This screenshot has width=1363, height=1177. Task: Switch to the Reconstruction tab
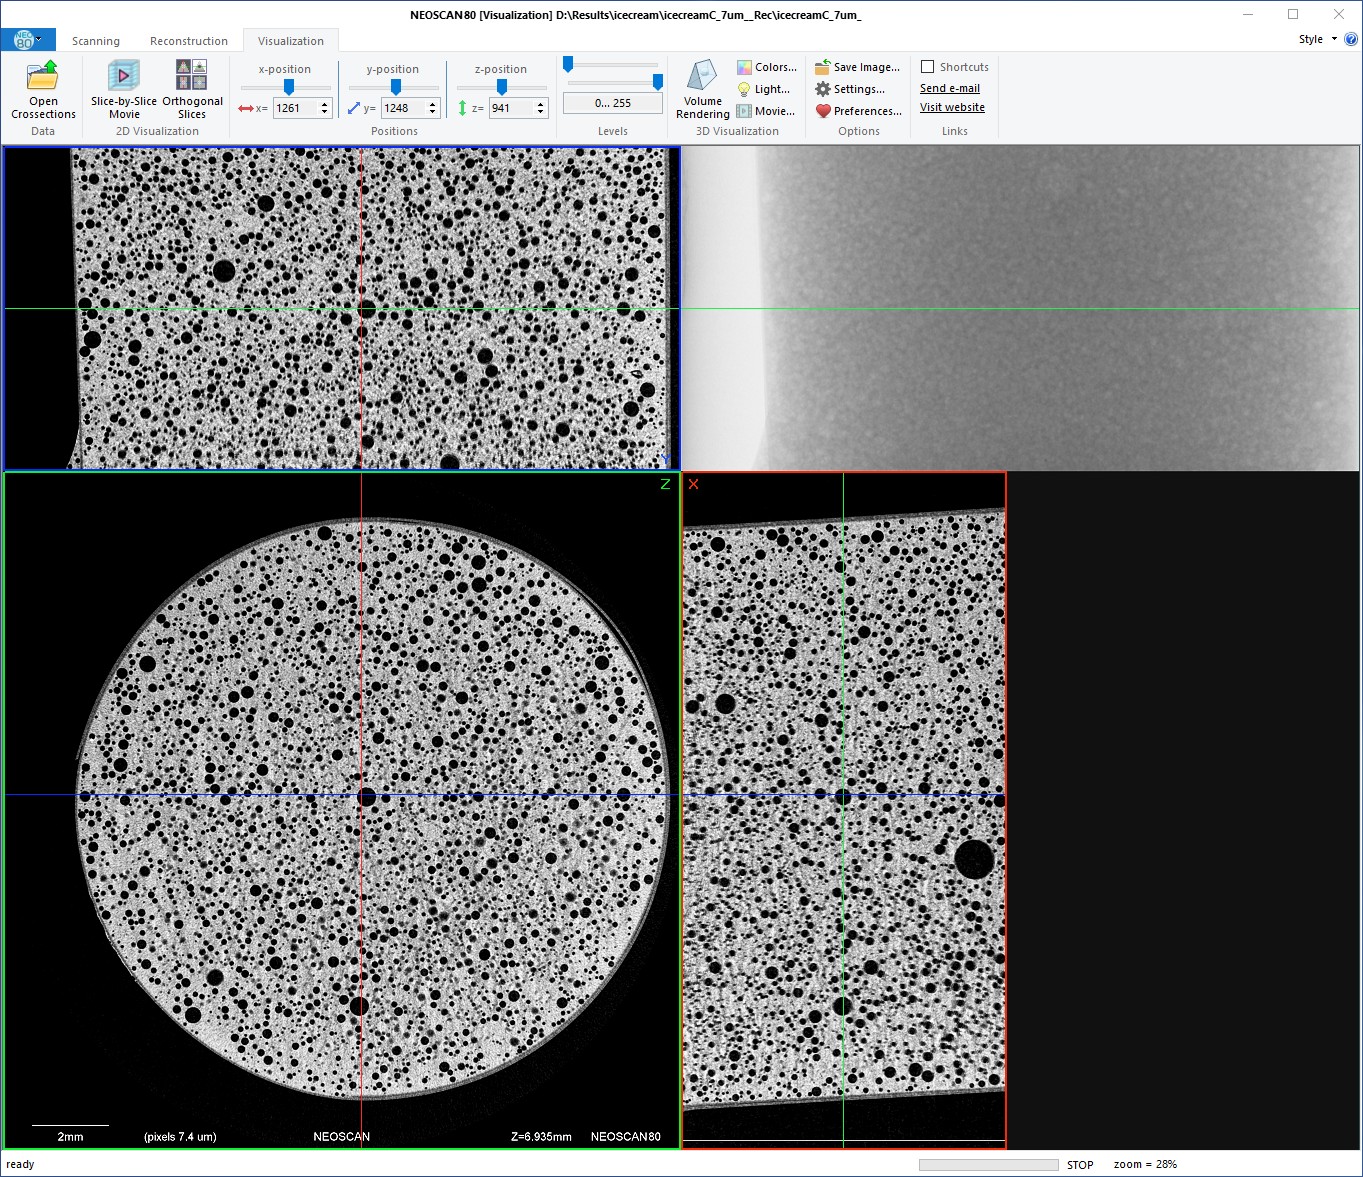pyautogui.click(x=189, y=41)
